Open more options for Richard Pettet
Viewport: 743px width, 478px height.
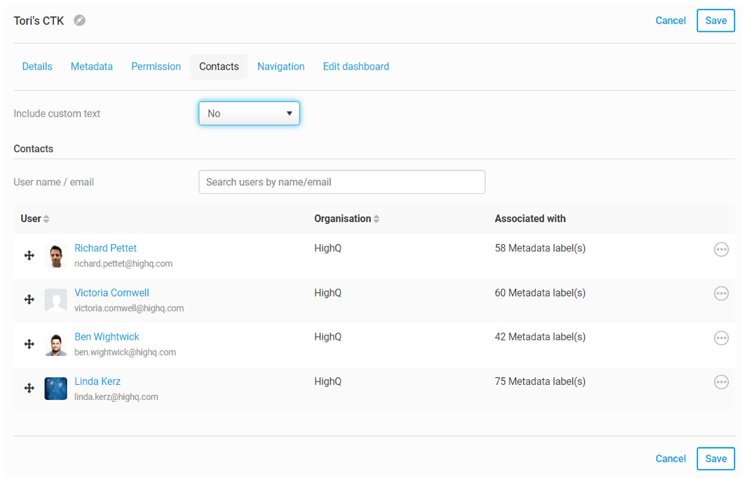(x=721, y=249)
